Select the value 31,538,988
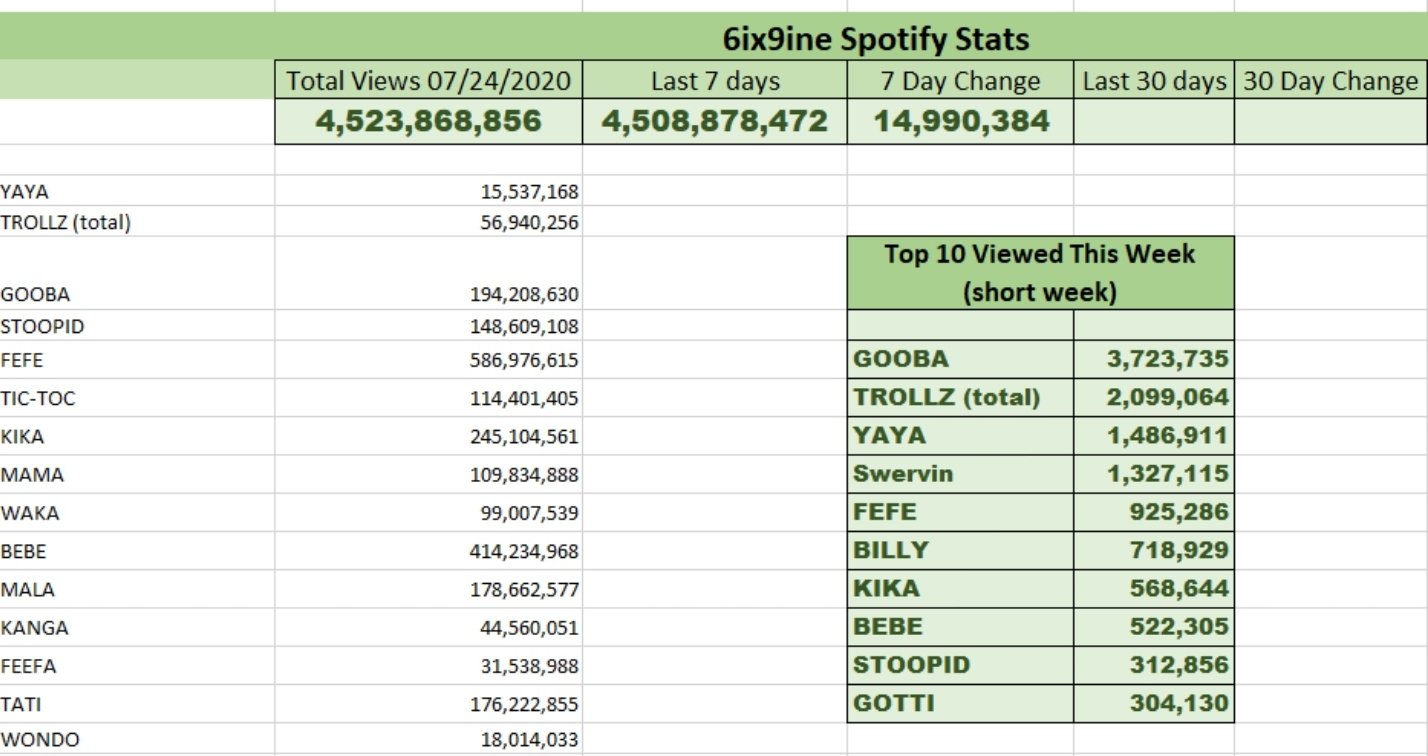Image resolution: width=1428 pixels, height=756 pixels. click(529, 666)
